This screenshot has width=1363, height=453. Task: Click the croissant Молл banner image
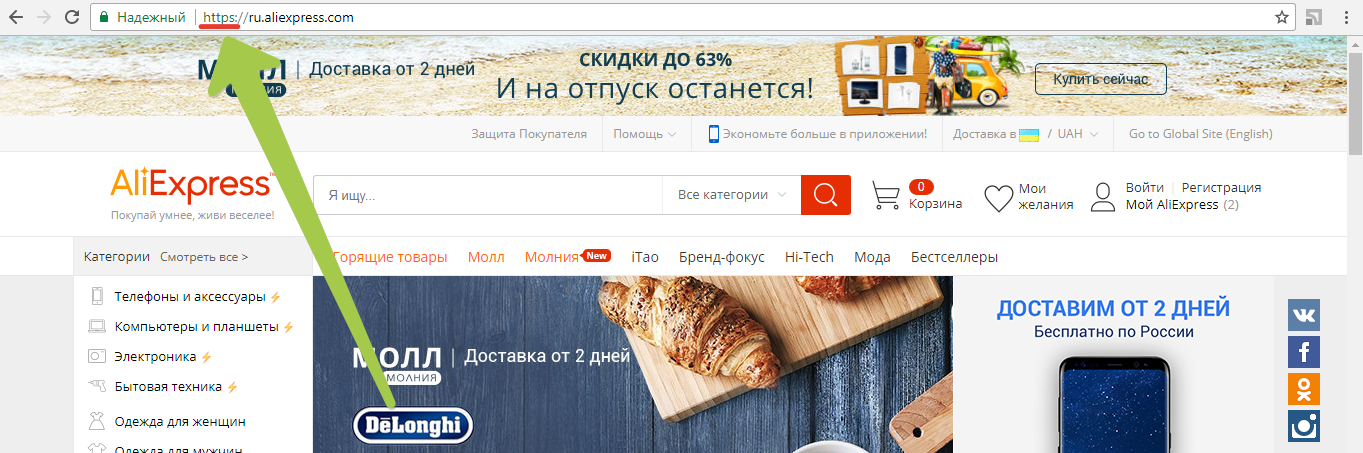[x=632, y=364]
